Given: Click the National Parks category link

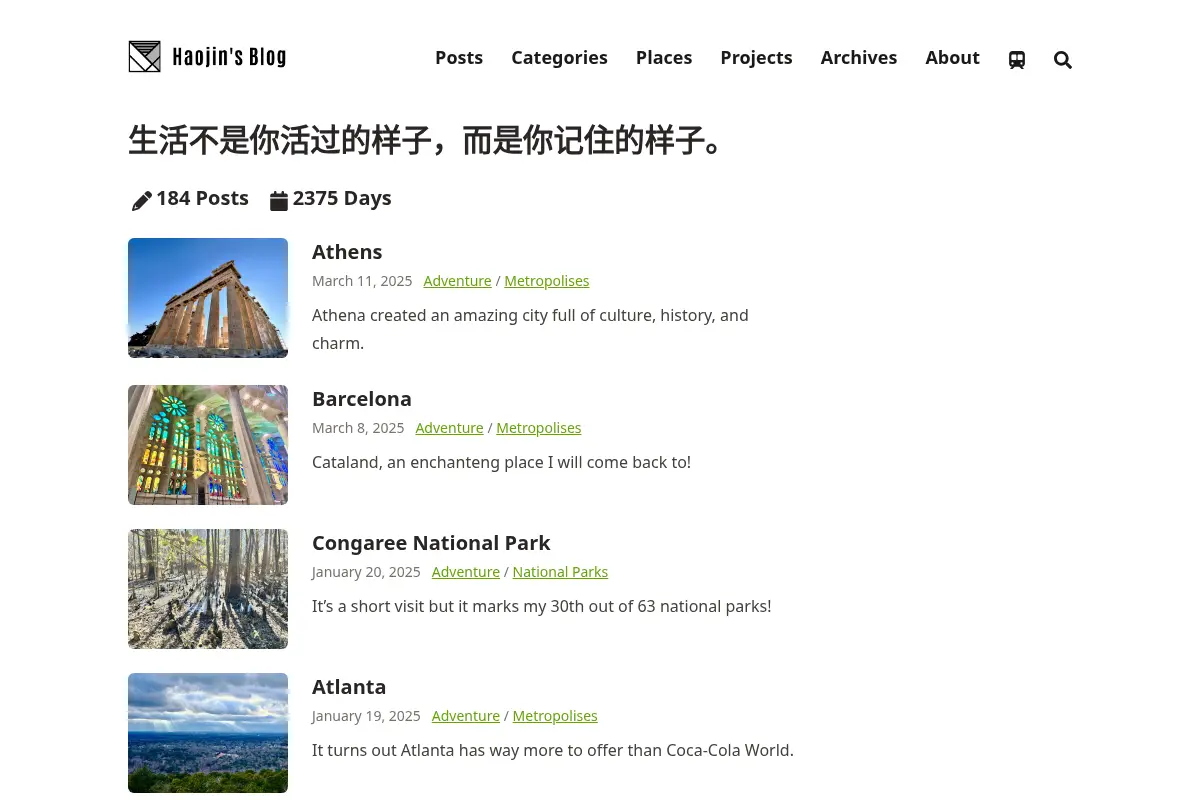Looking at the screenshot, I should 560,572.
